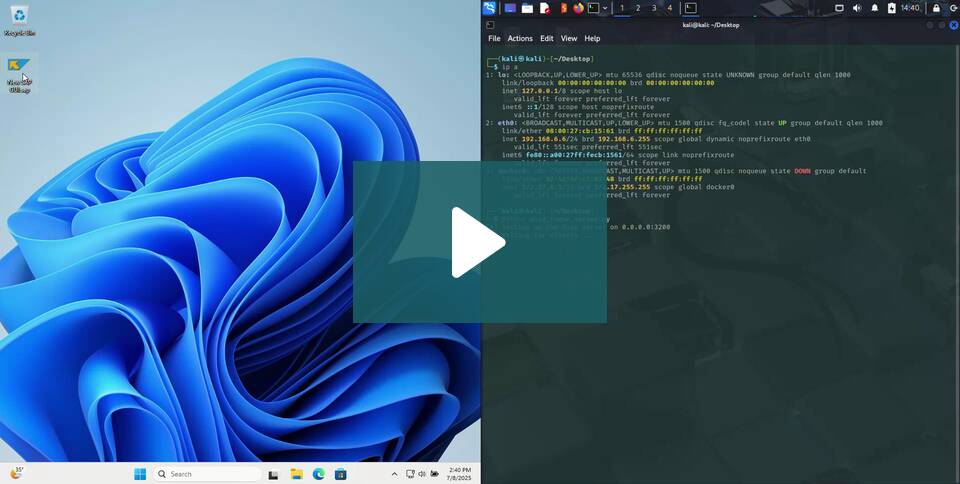This screenshot has width=960, height=484.
Task: Open the terminal Help menu
Action: coord(592,38)
